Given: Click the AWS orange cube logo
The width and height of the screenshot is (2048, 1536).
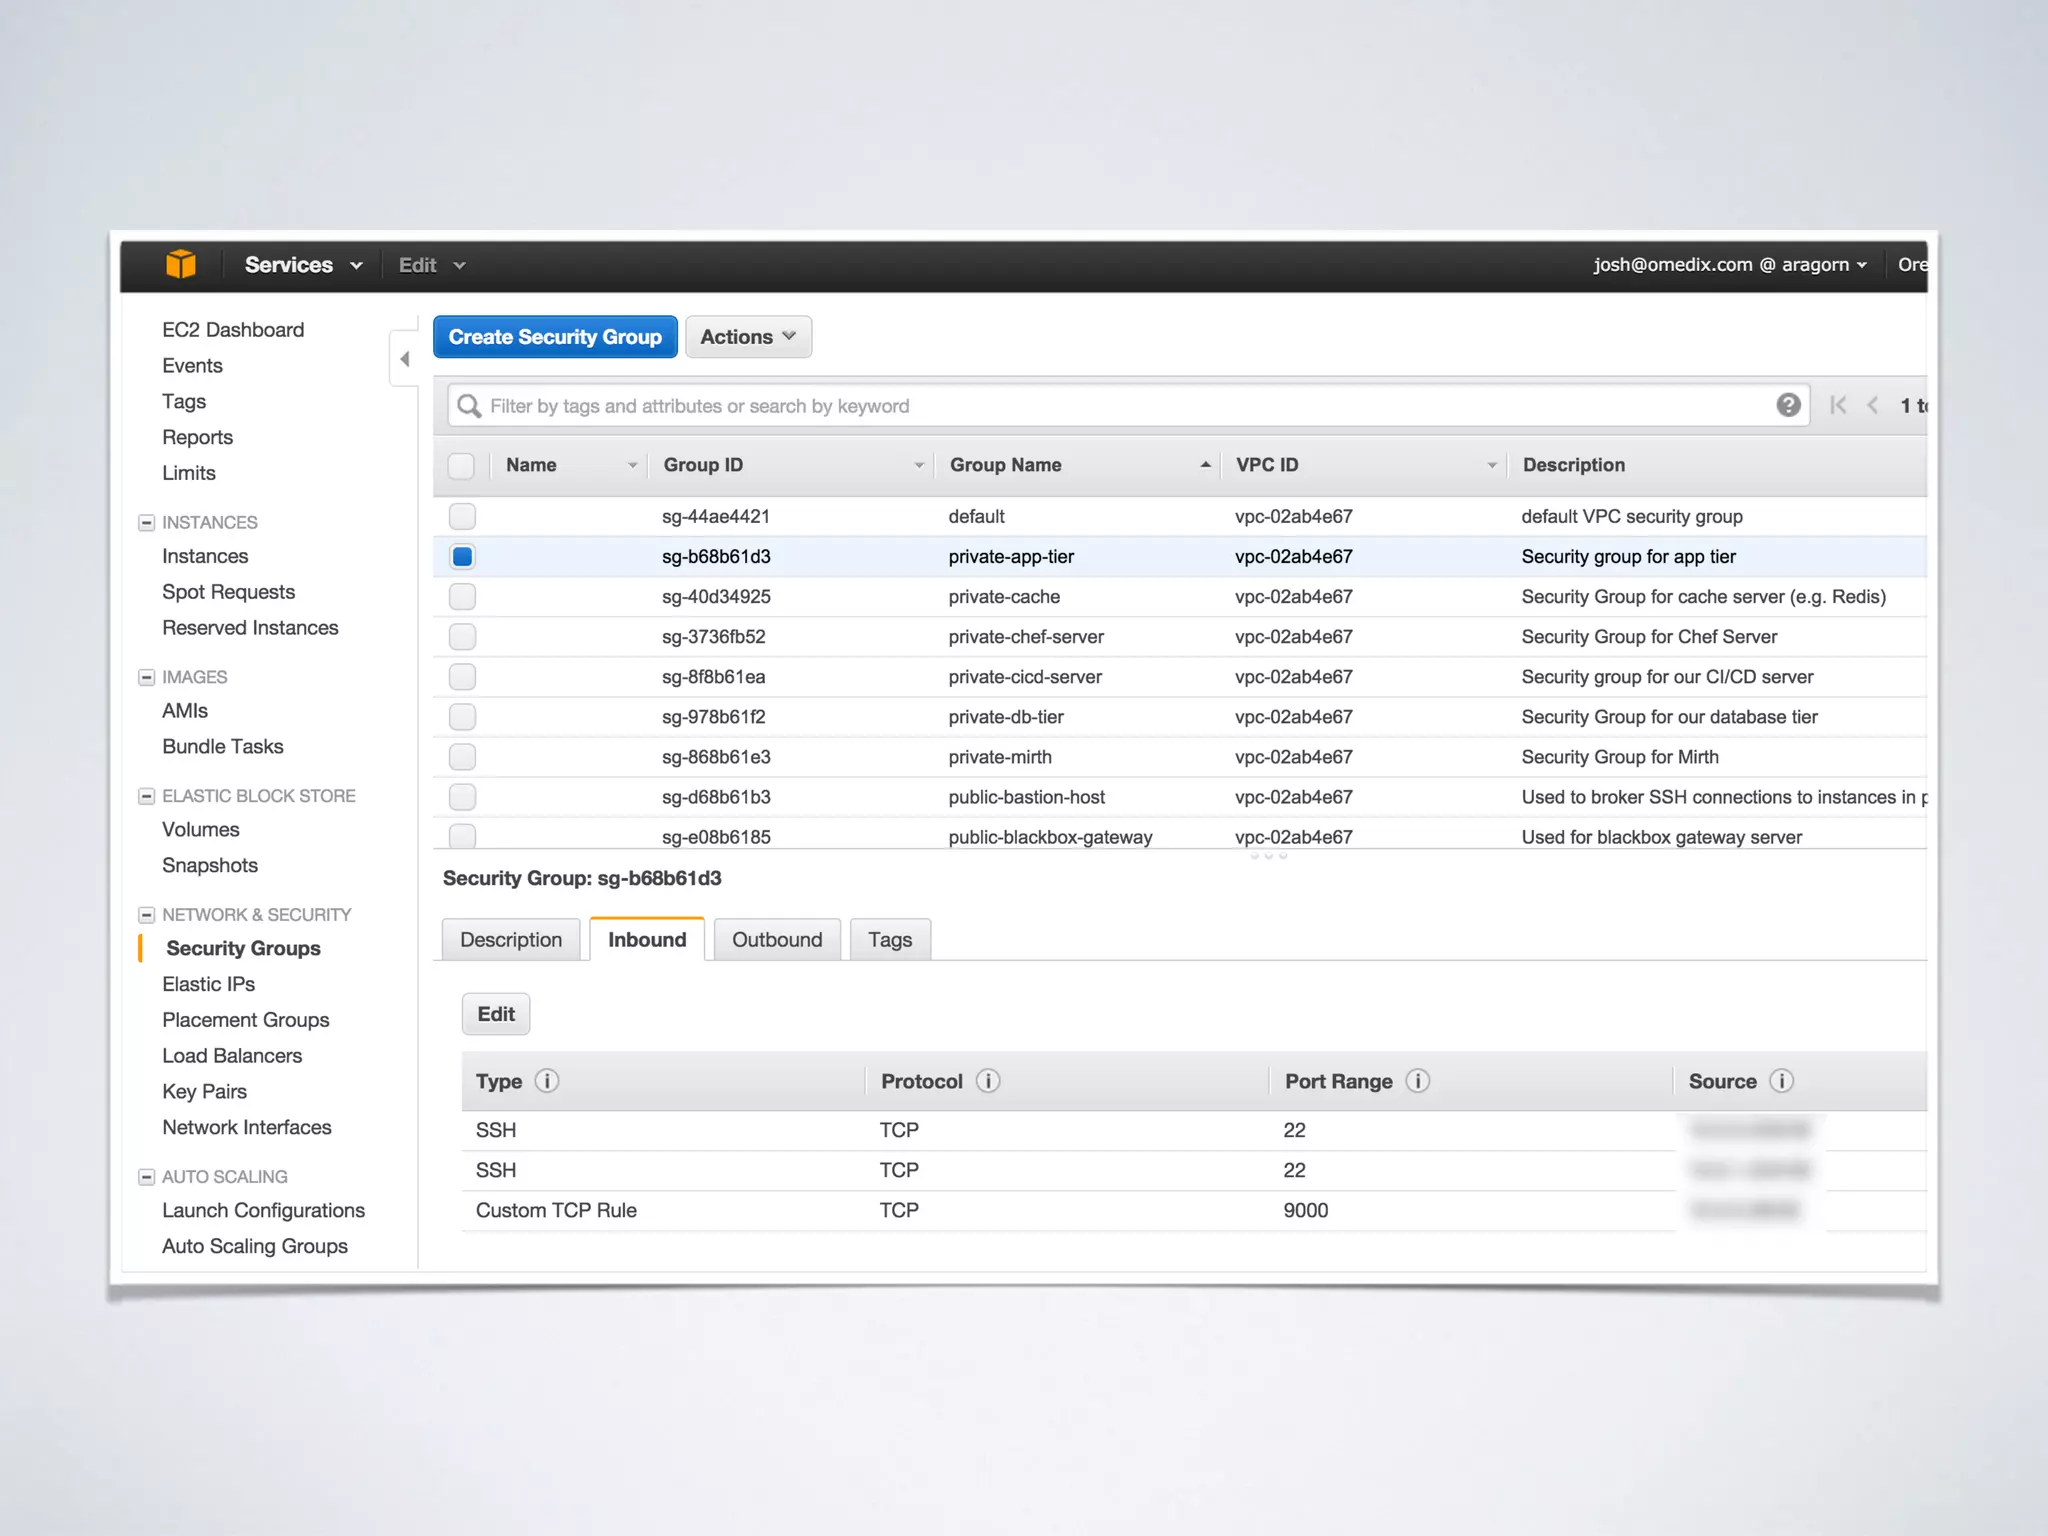Looking at the screenshot, I should [181, 264].
